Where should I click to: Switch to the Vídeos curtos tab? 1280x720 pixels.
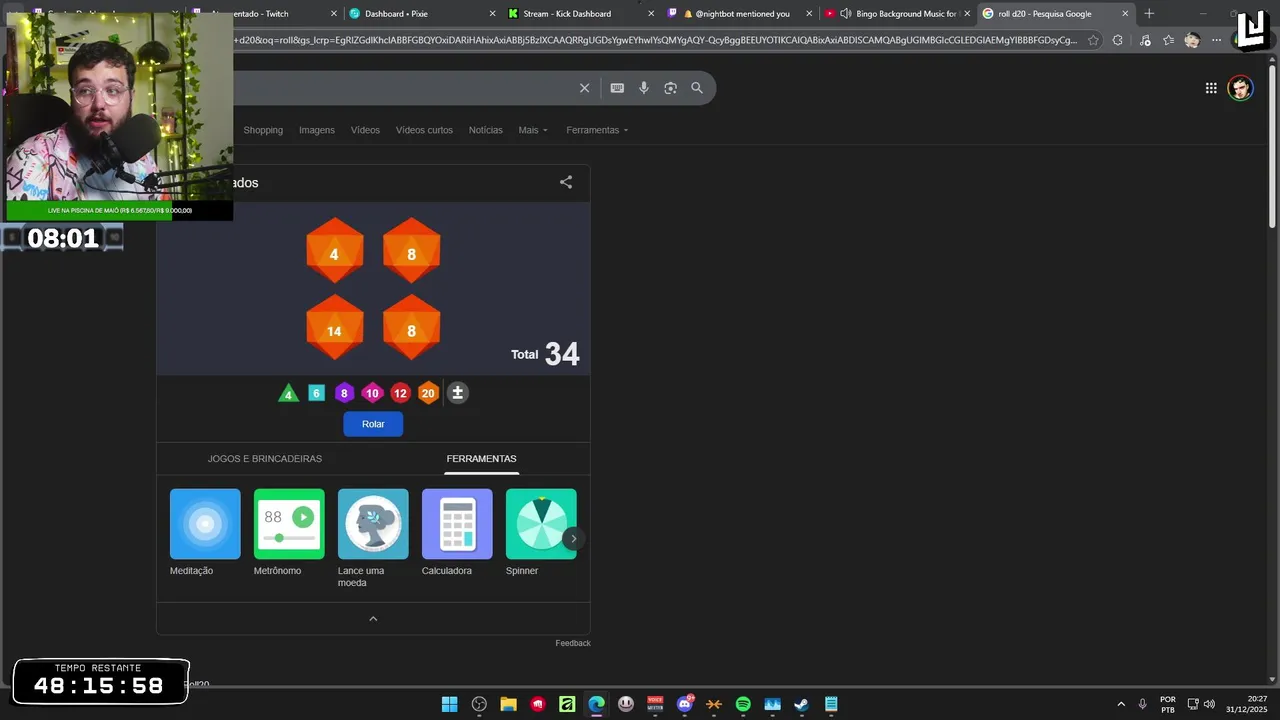pos(424,130)
